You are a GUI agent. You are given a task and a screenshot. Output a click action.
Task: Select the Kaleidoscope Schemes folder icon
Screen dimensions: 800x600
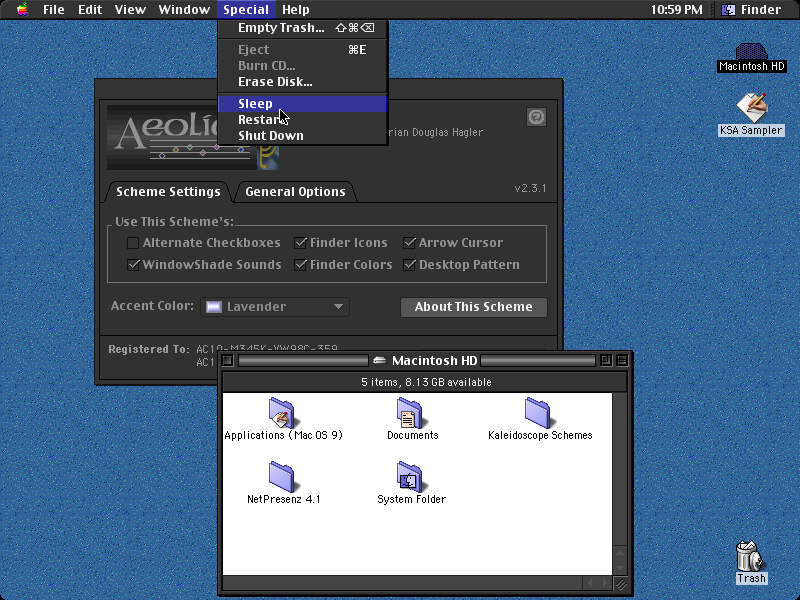[x=539, y=412]
